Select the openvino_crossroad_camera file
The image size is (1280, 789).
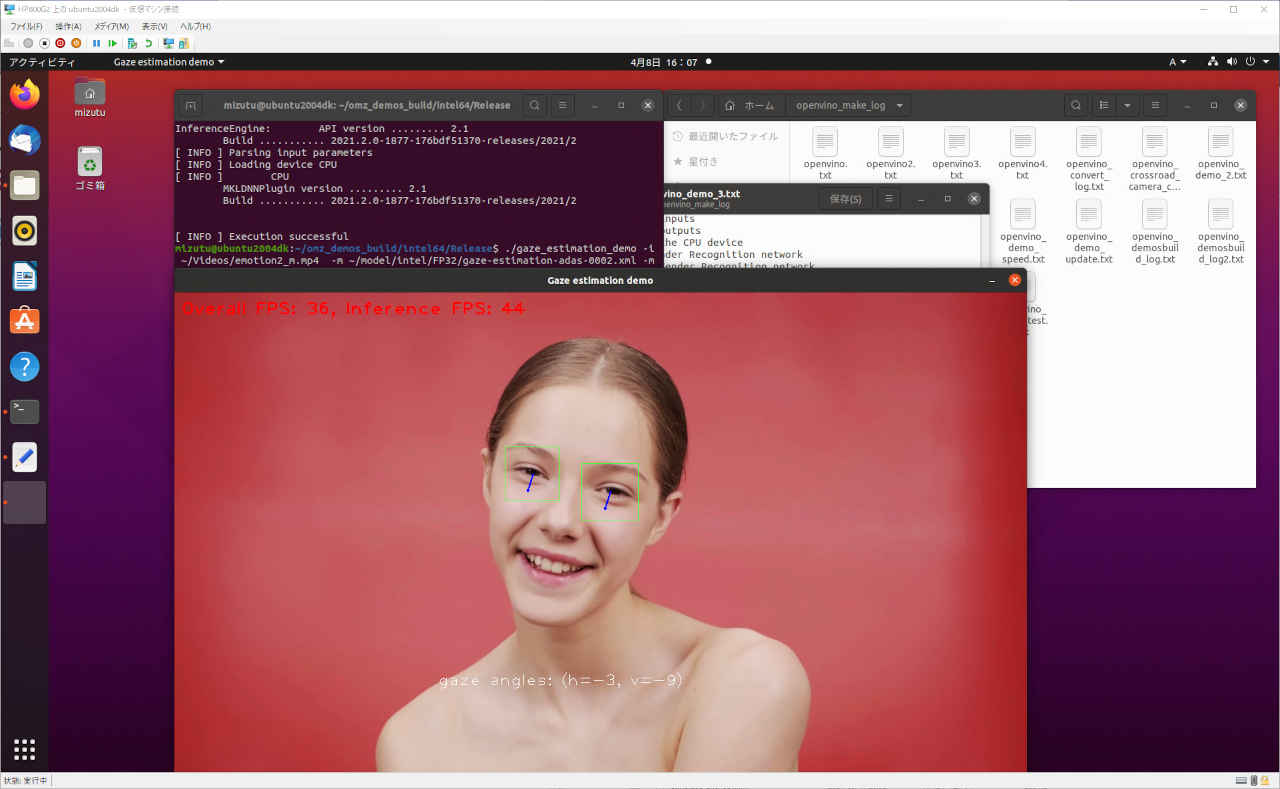[1154, 159]
